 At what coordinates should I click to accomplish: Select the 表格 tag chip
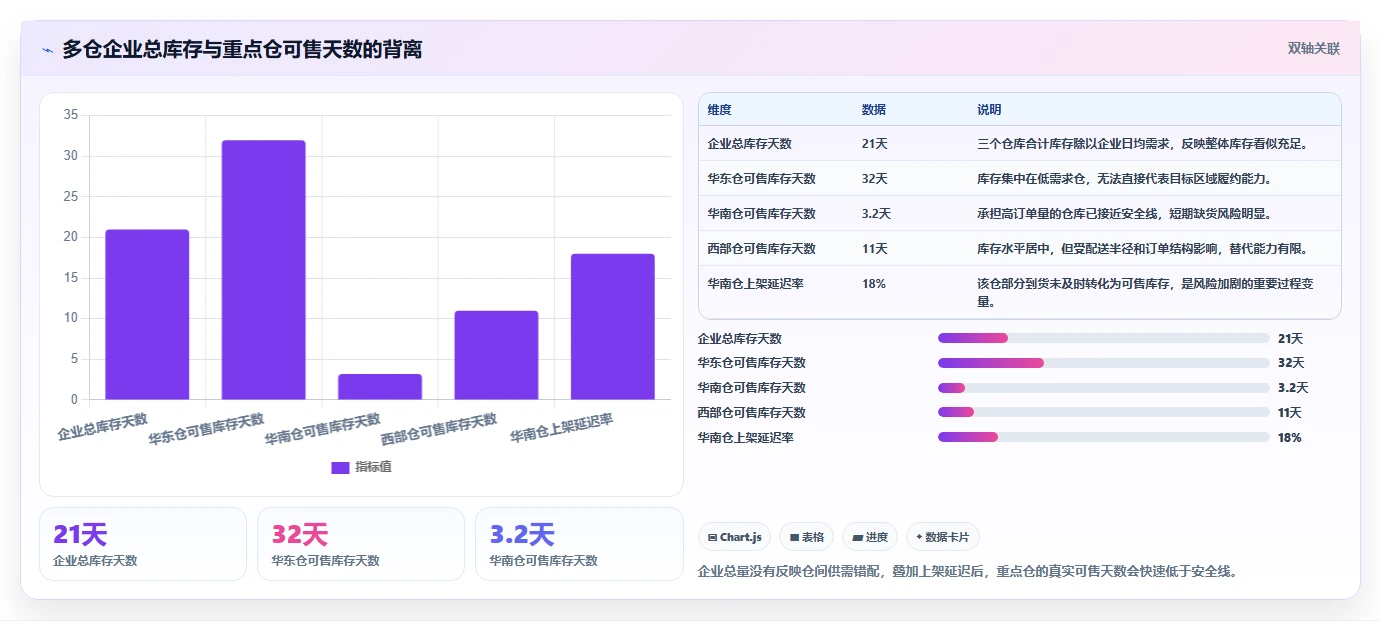pyautogui.click(x=806, y=537)
